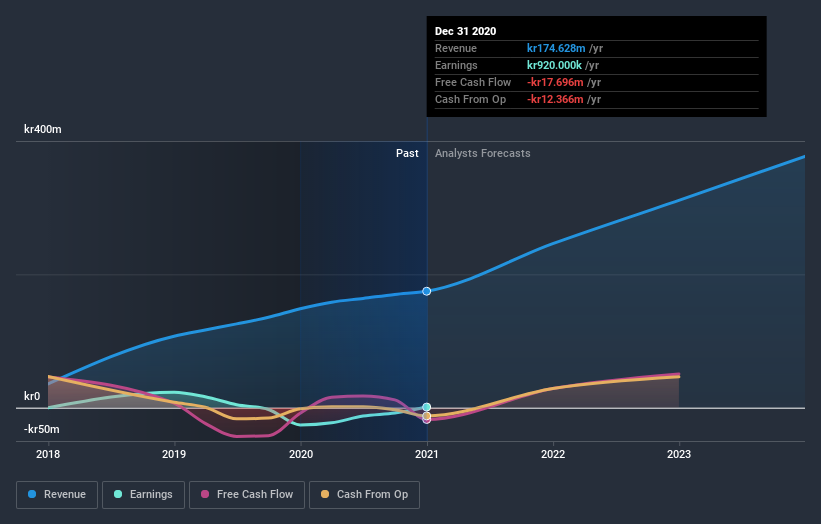The image size is (821, 524).
Task: Click the 2022 x-axis label
Action: pos(553,454)
